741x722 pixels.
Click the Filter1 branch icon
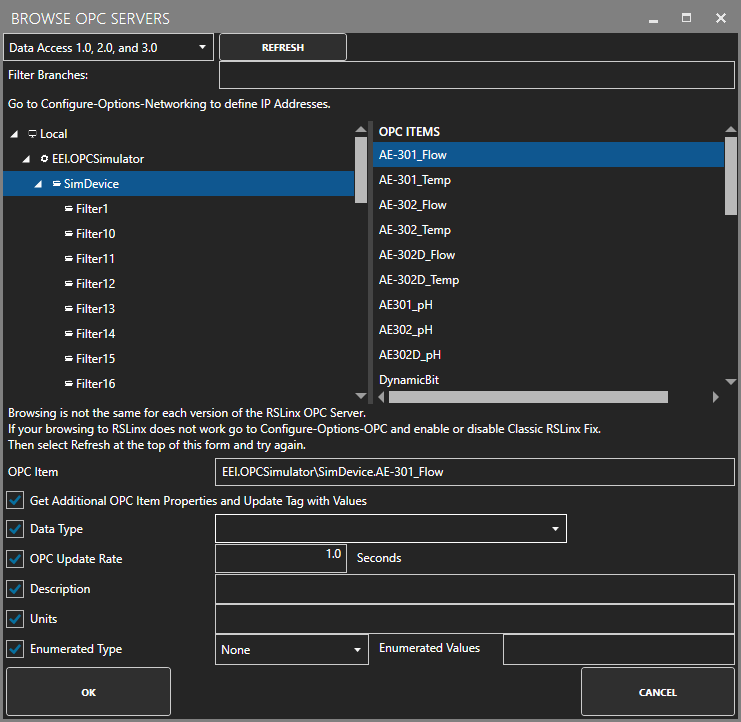(x=69, y=209)
